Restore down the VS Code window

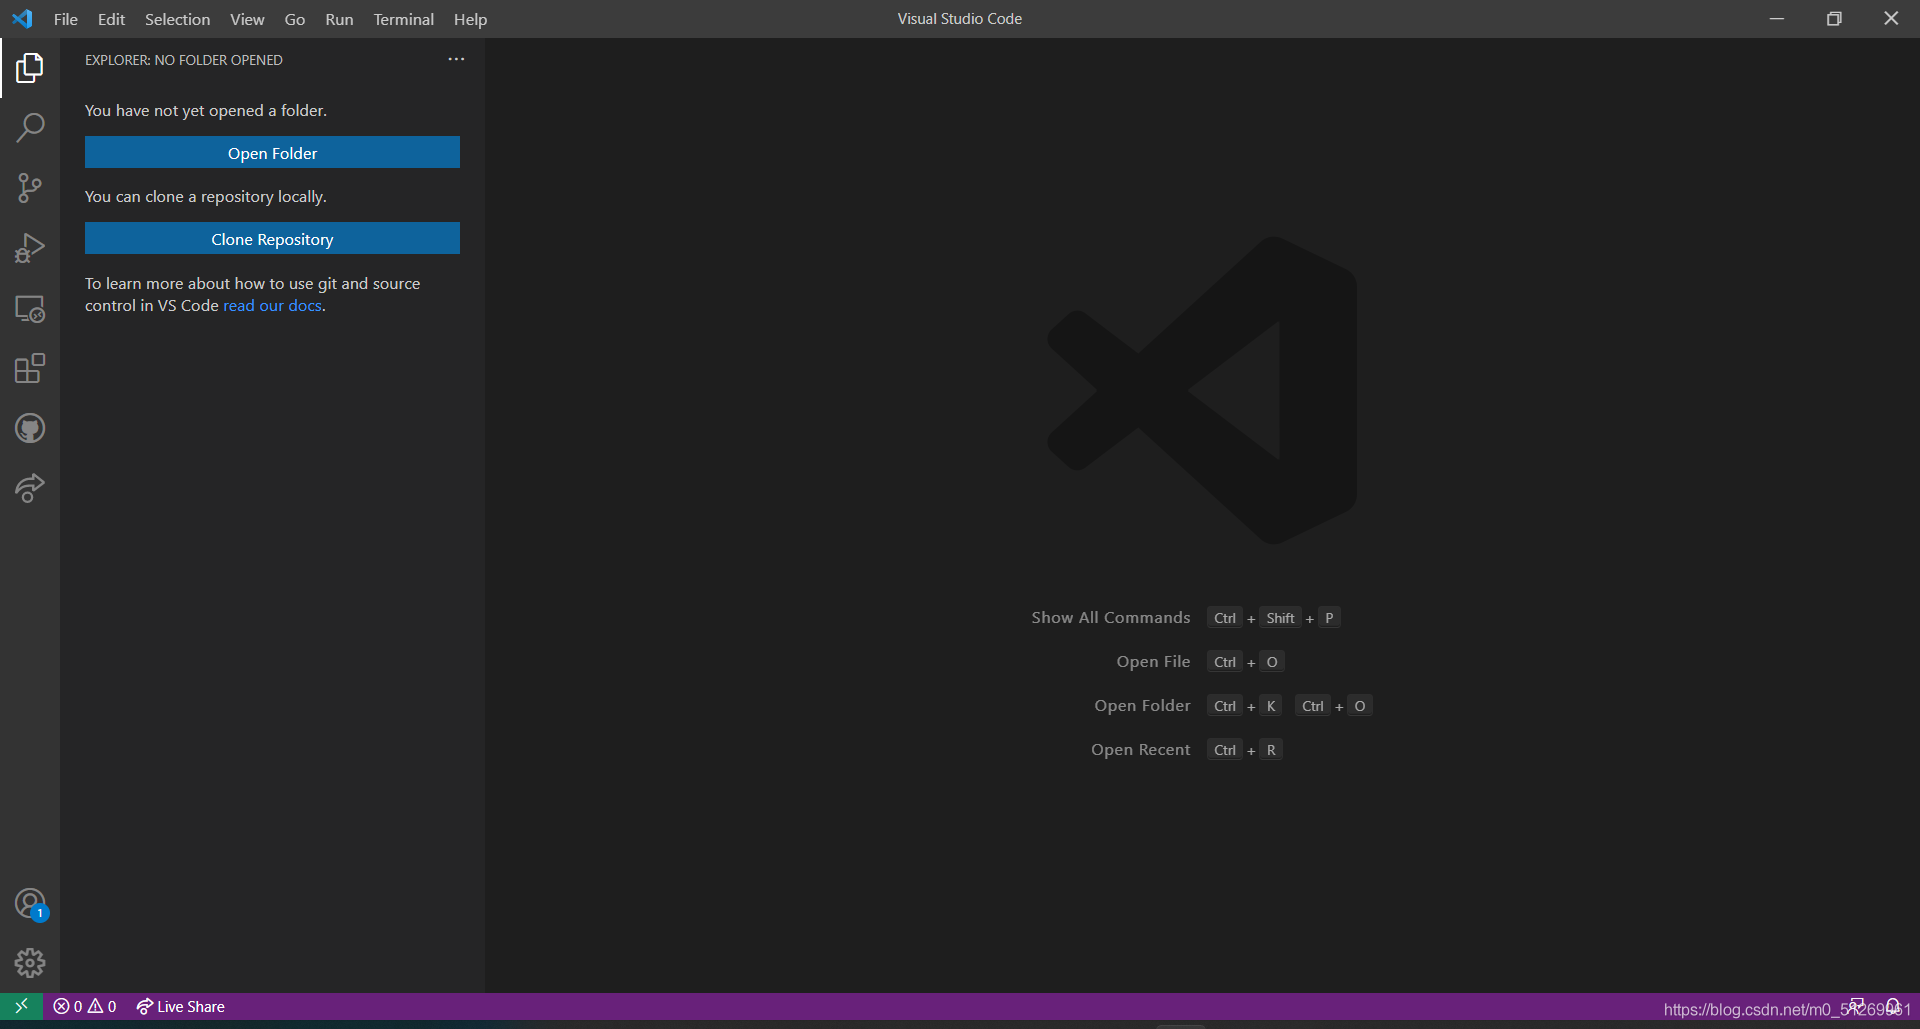[1834, 19]
